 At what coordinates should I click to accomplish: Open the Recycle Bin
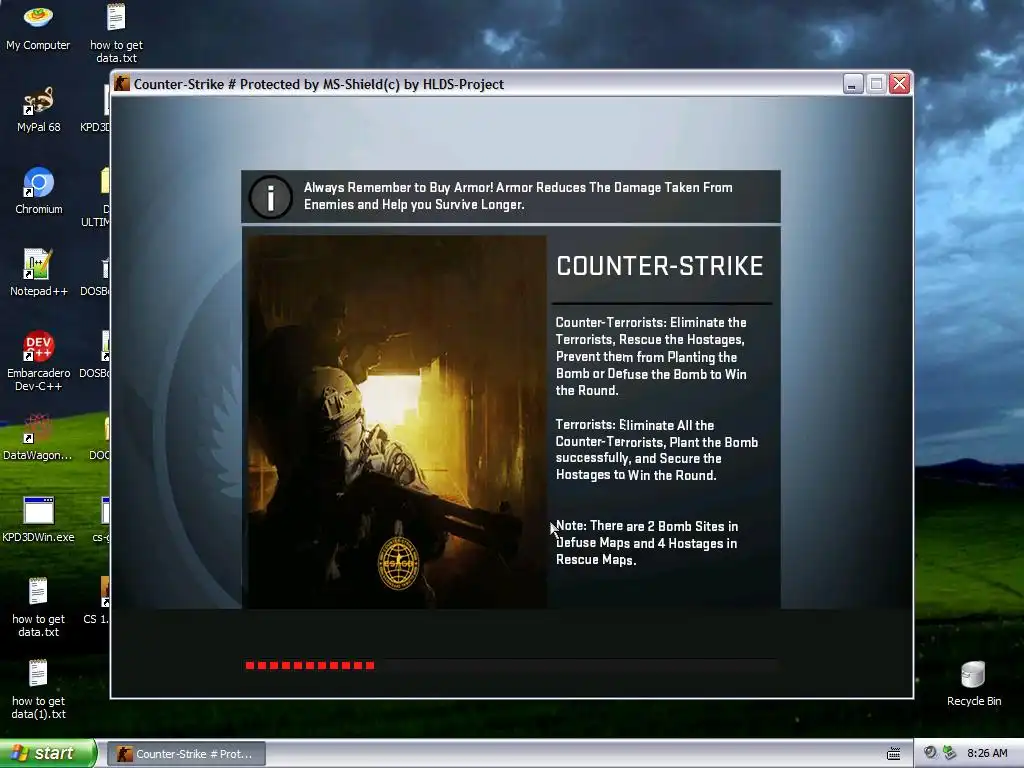(973, 684)
